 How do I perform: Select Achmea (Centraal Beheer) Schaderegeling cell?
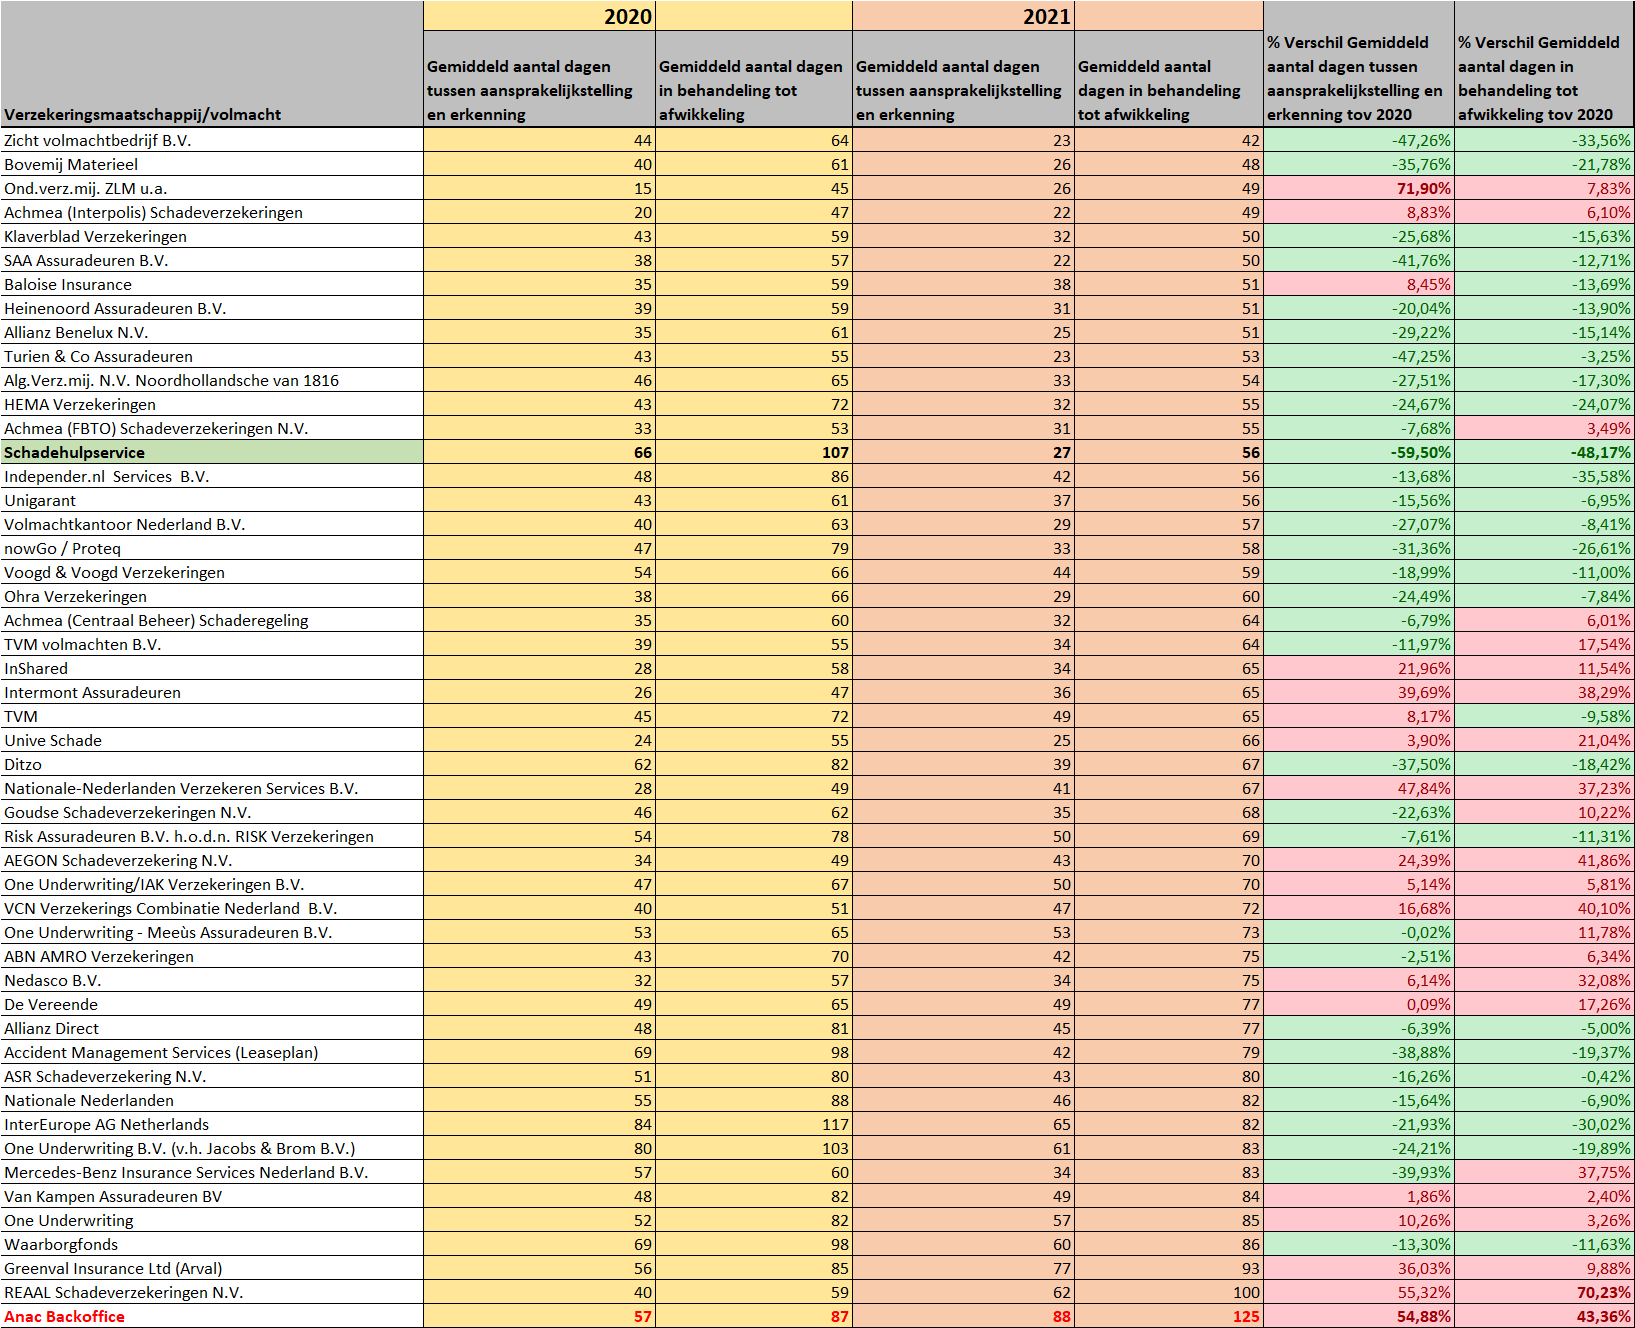212,620
